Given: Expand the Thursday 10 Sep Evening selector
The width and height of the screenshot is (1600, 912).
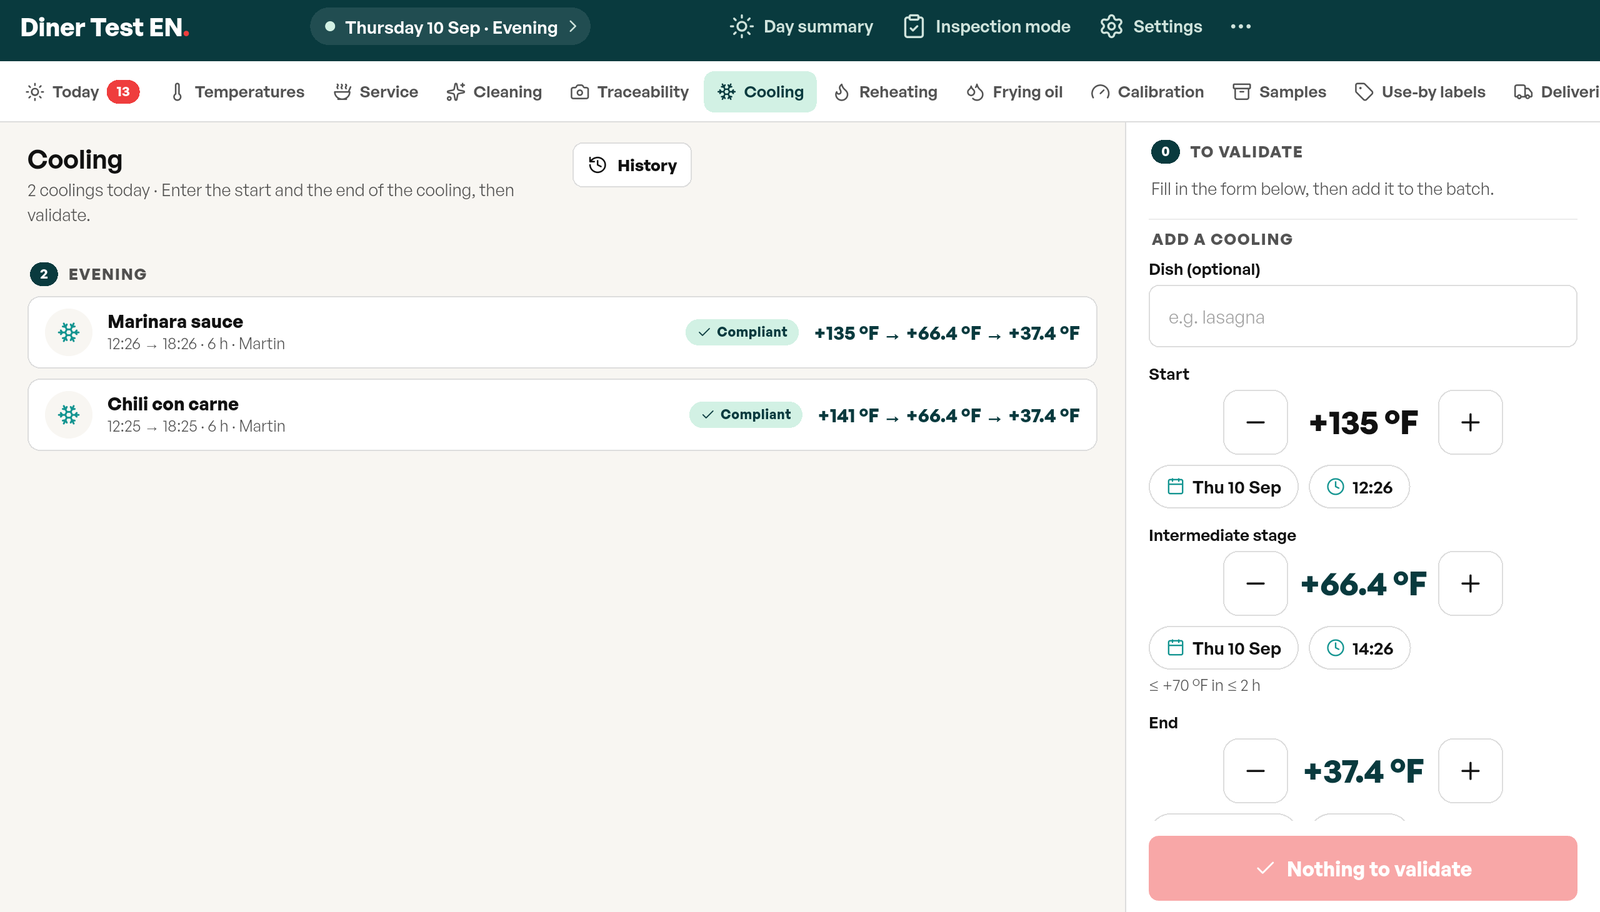Looking at the screenshot, I should [x=450, y=27].
